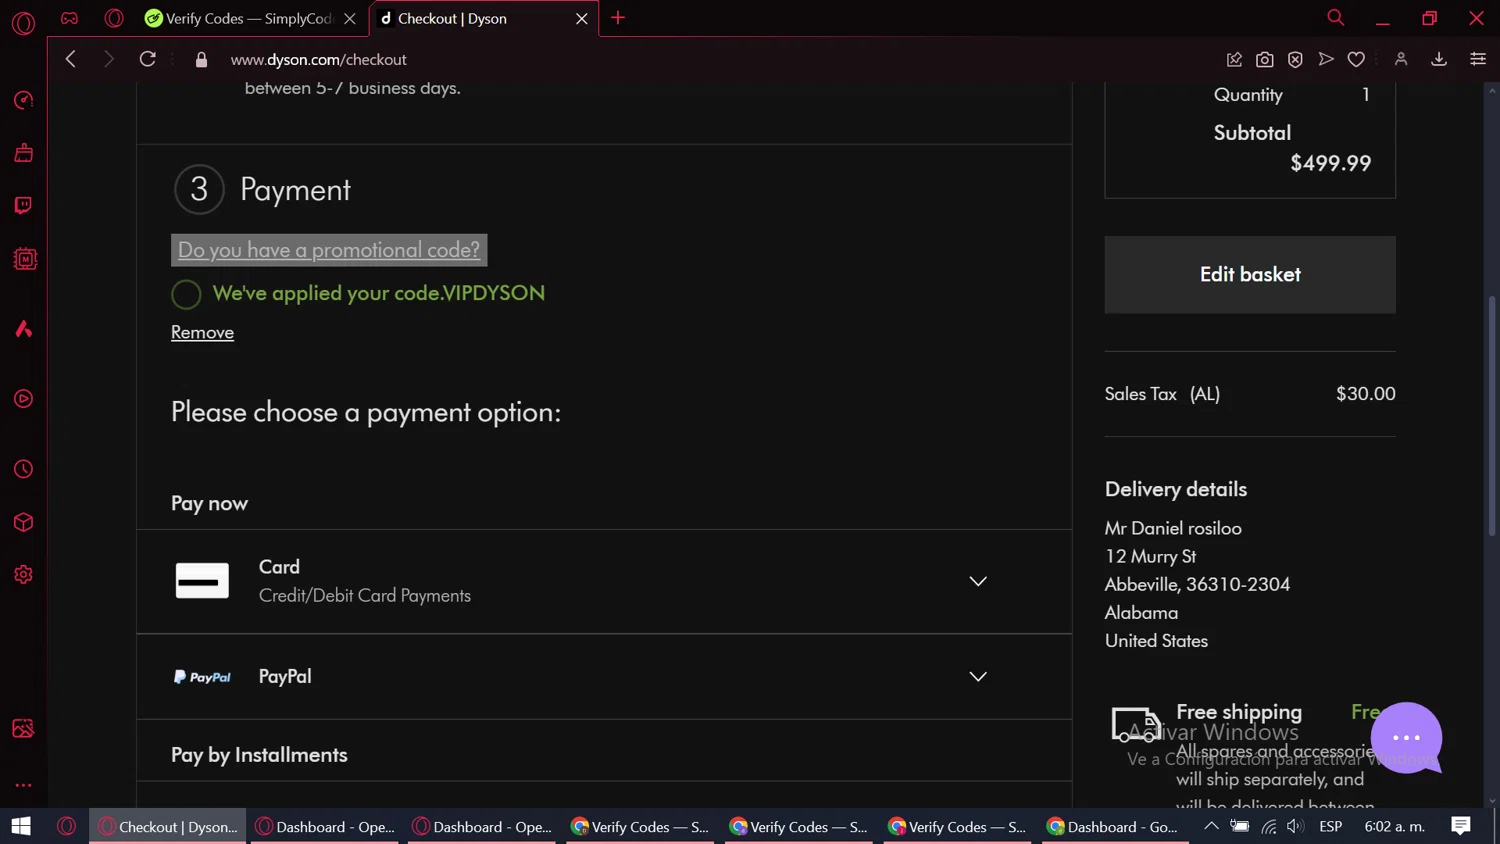Image resolution: width=1500 pixels, height=844 pixels.
Task: Add page to bookmarks with heart icon
Action: [x=1356, y=60]
